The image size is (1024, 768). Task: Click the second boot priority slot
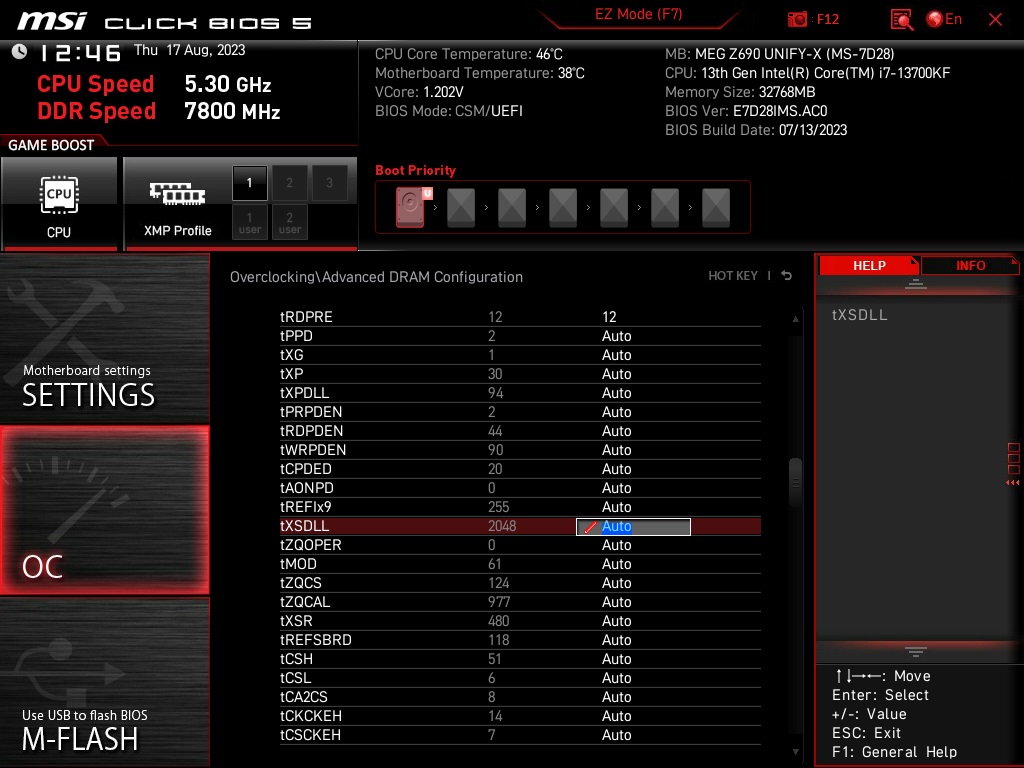(461, 208)
